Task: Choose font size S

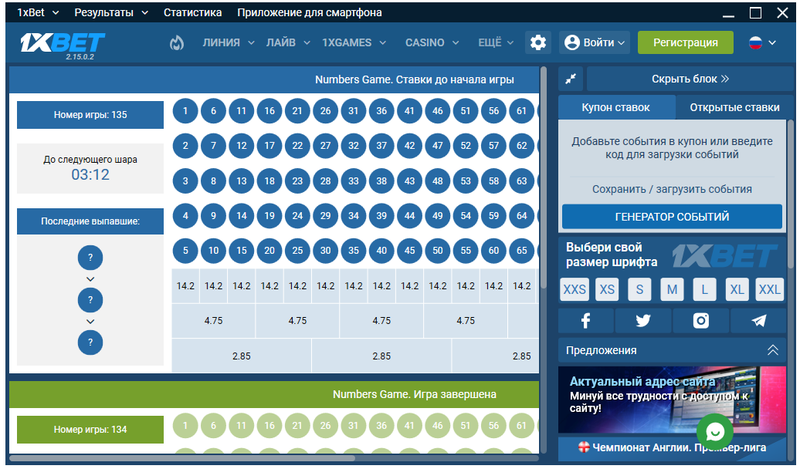Action: pyautogui.click(x=639, y=290)
